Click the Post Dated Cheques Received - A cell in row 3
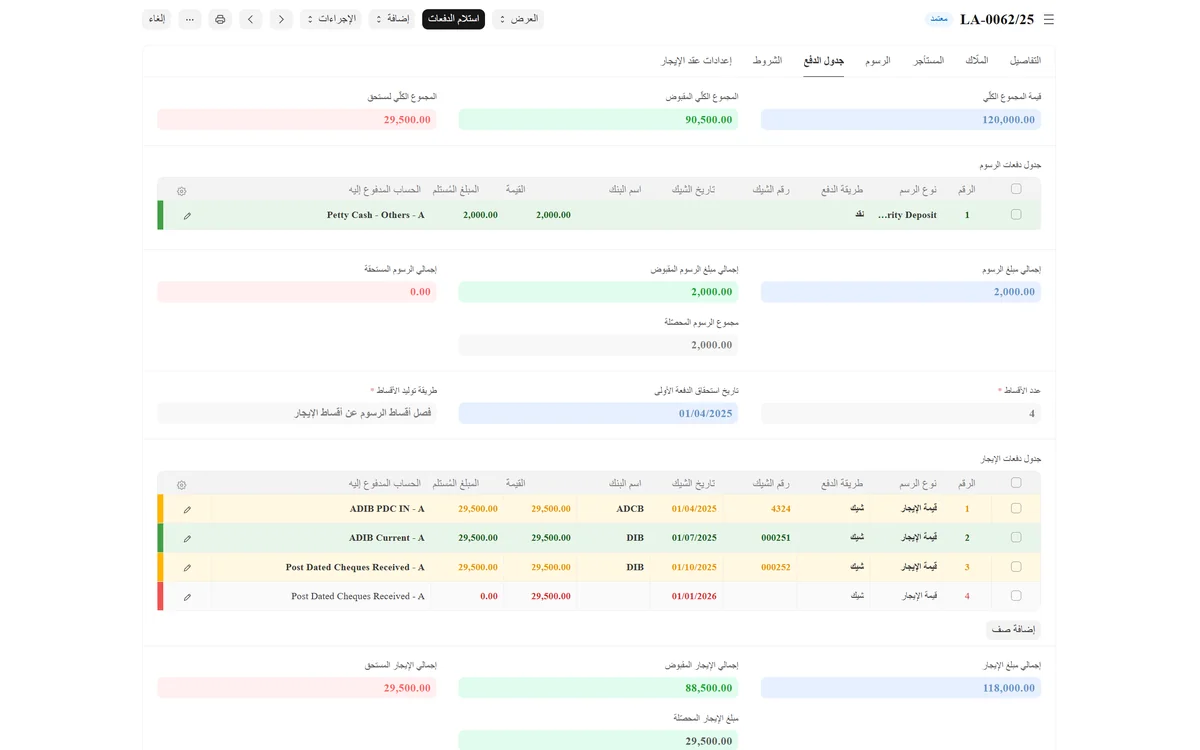This screenshot has height=750, width=1200. (320, 567)
